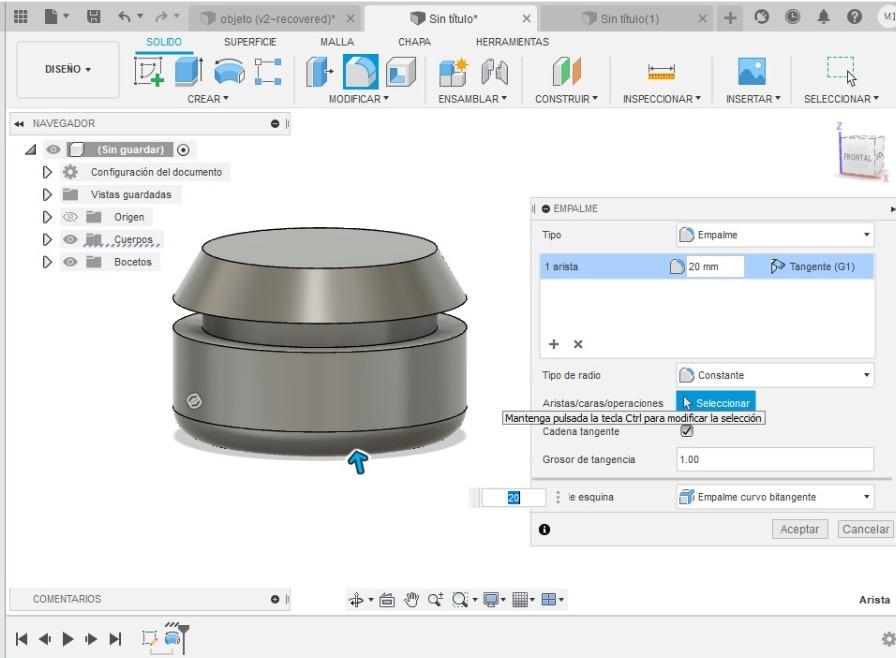Open the MODIFICAR dropdown menu
The width and height of the screenshot is (896, 658).
point(359,99)
